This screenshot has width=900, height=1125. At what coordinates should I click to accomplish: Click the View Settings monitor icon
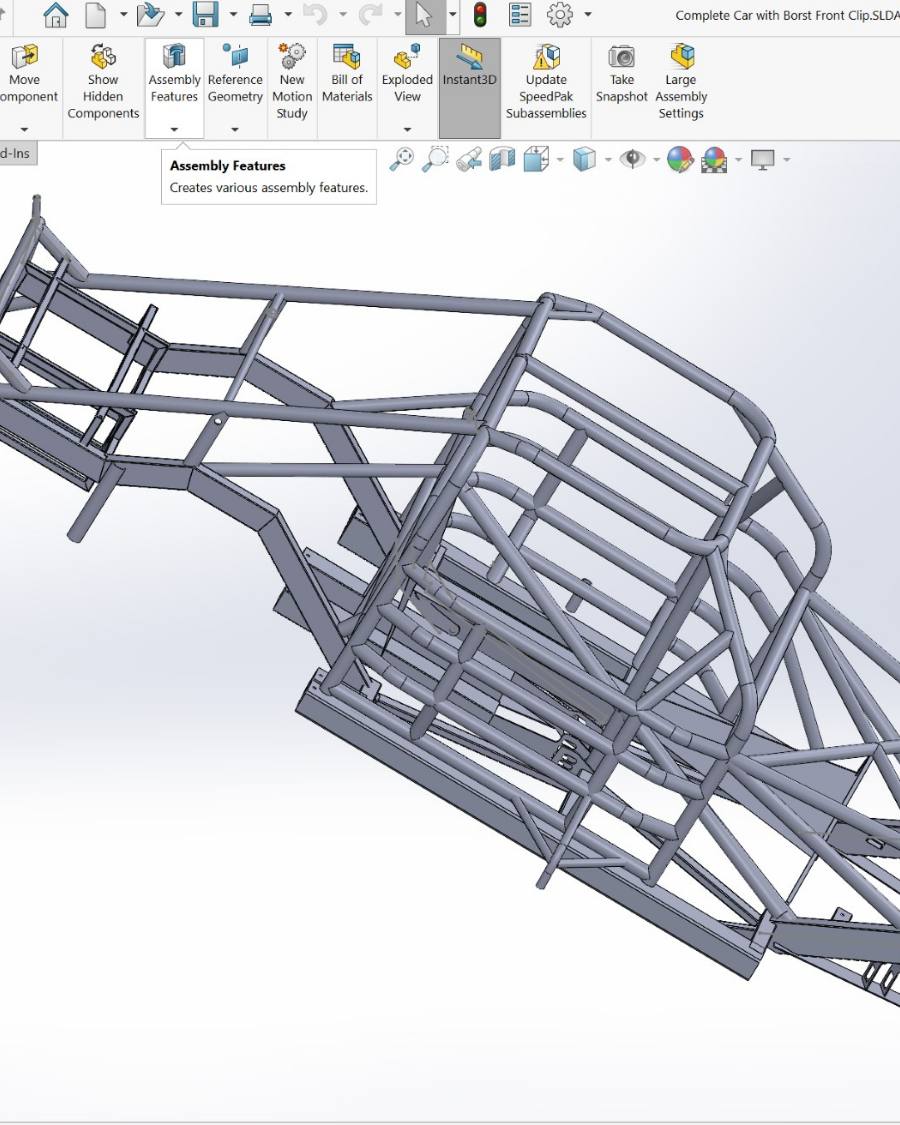pyautogui.click(x=762, y=159)
